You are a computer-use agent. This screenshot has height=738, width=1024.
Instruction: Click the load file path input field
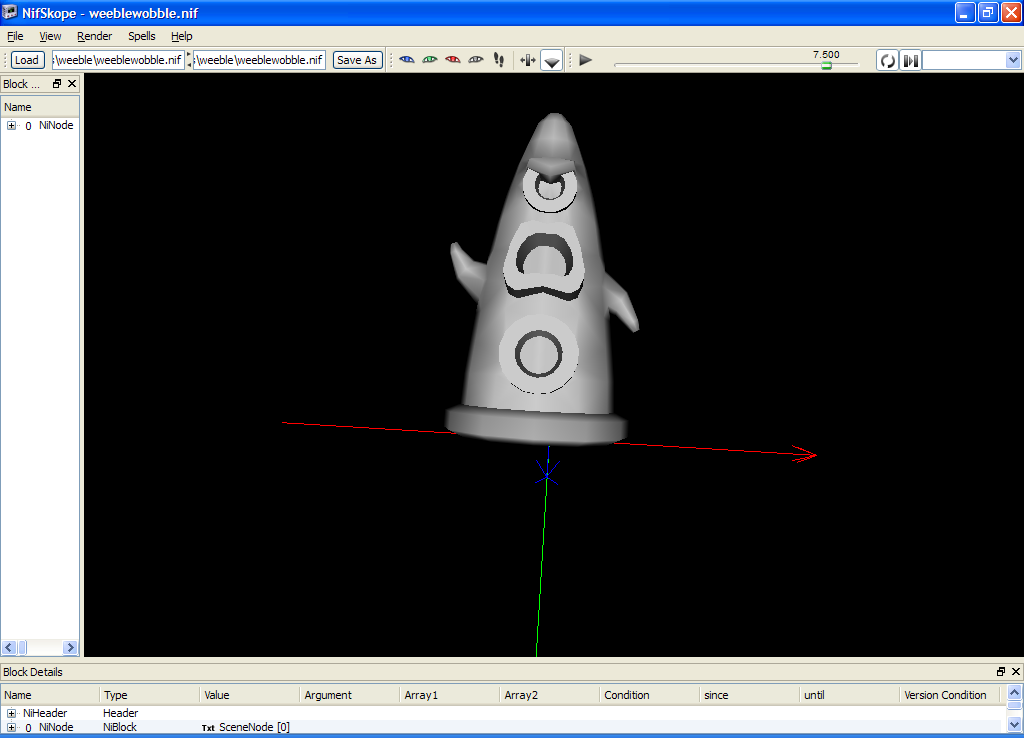tap(118, 60)
